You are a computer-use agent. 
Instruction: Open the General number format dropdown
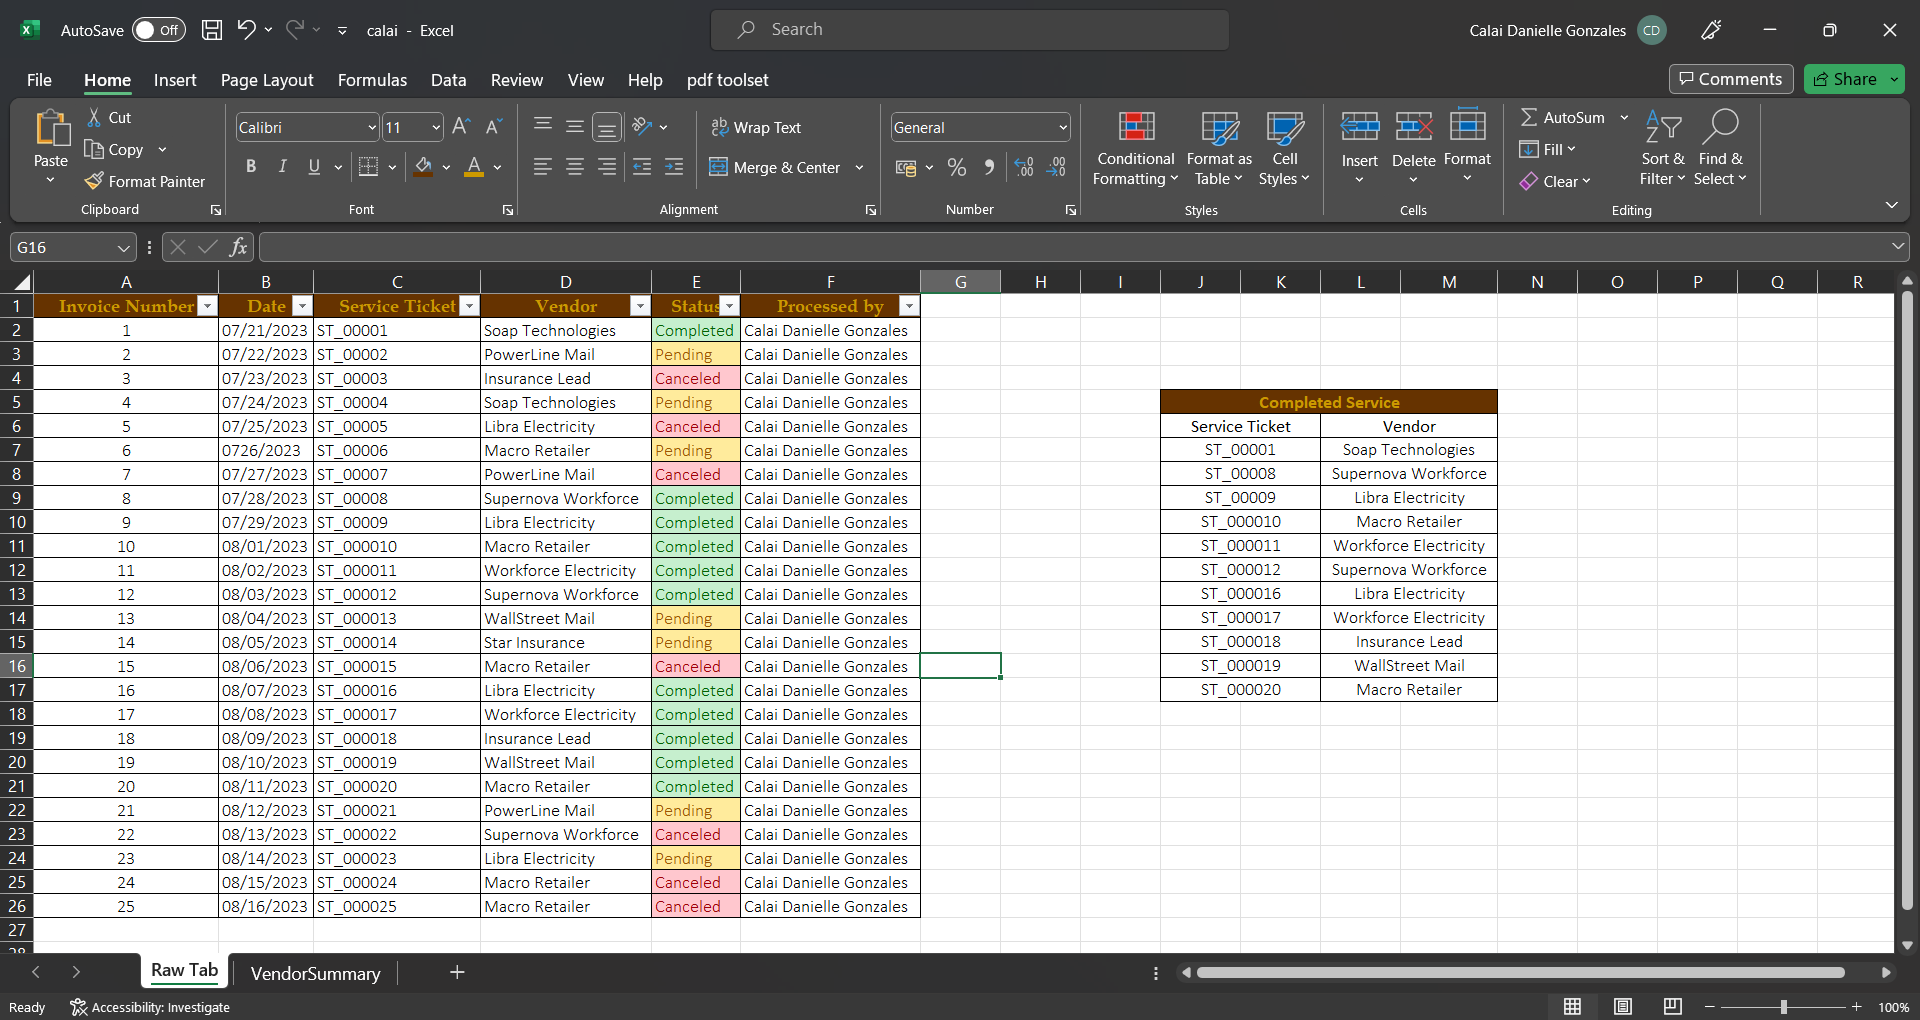[x=1062, y=127]
